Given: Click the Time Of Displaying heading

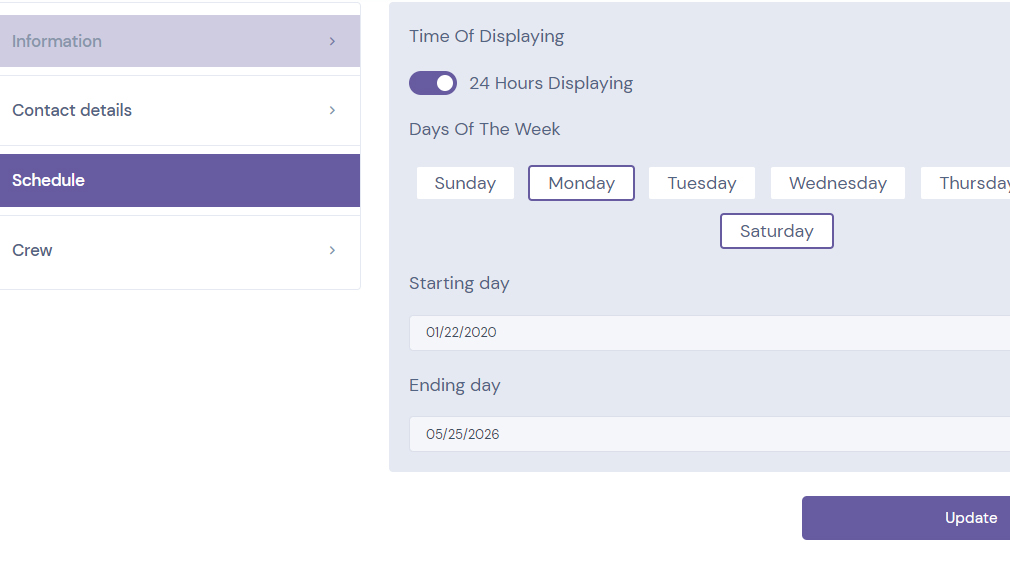Looking at the screenshot, I should [x=486, y=36].
